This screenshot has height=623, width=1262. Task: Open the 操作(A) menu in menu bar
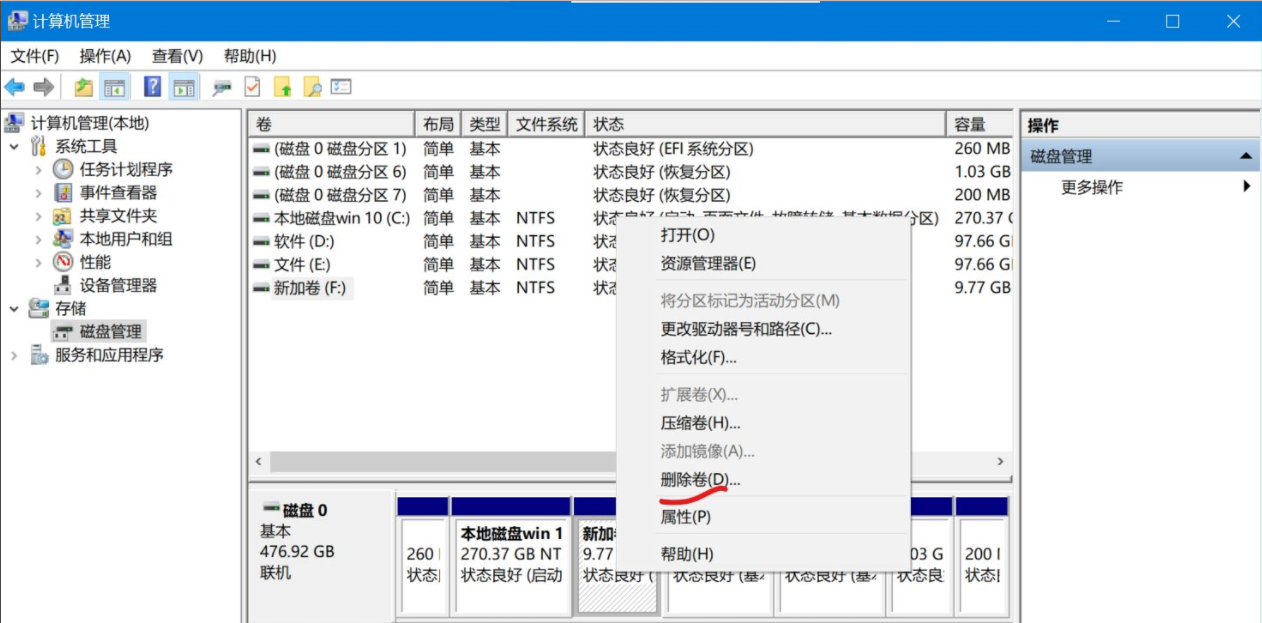click(105, 56)
